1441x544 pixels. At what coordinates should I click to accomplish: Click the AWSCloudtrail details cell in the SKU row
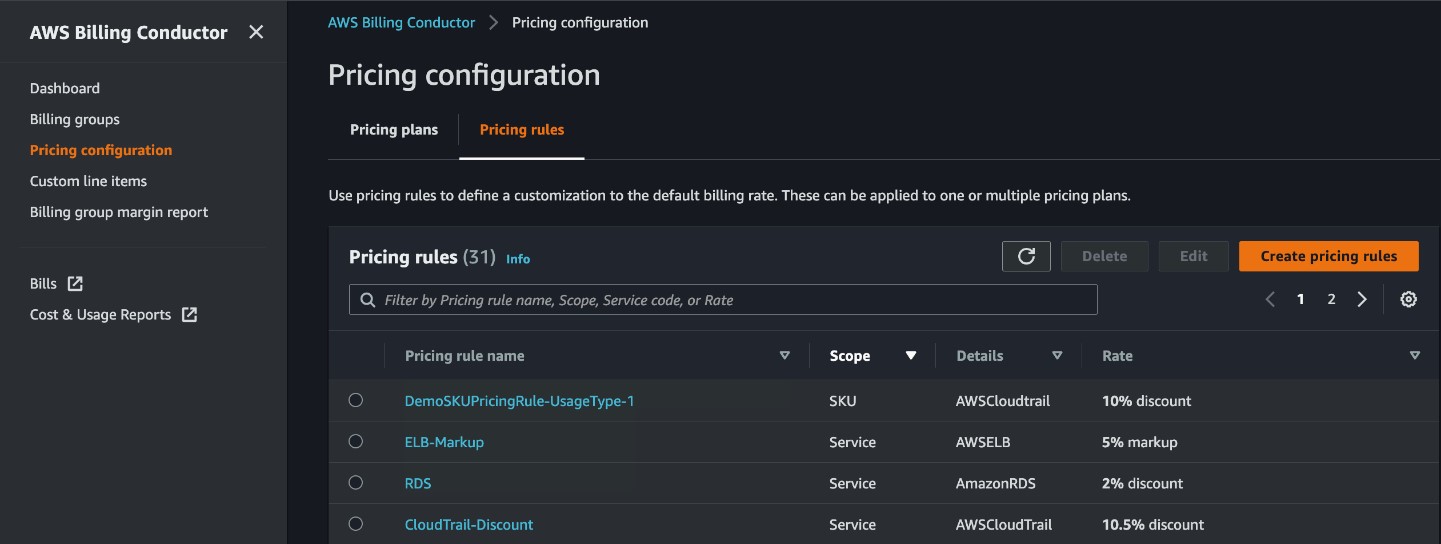click(x=1003, y=401)
